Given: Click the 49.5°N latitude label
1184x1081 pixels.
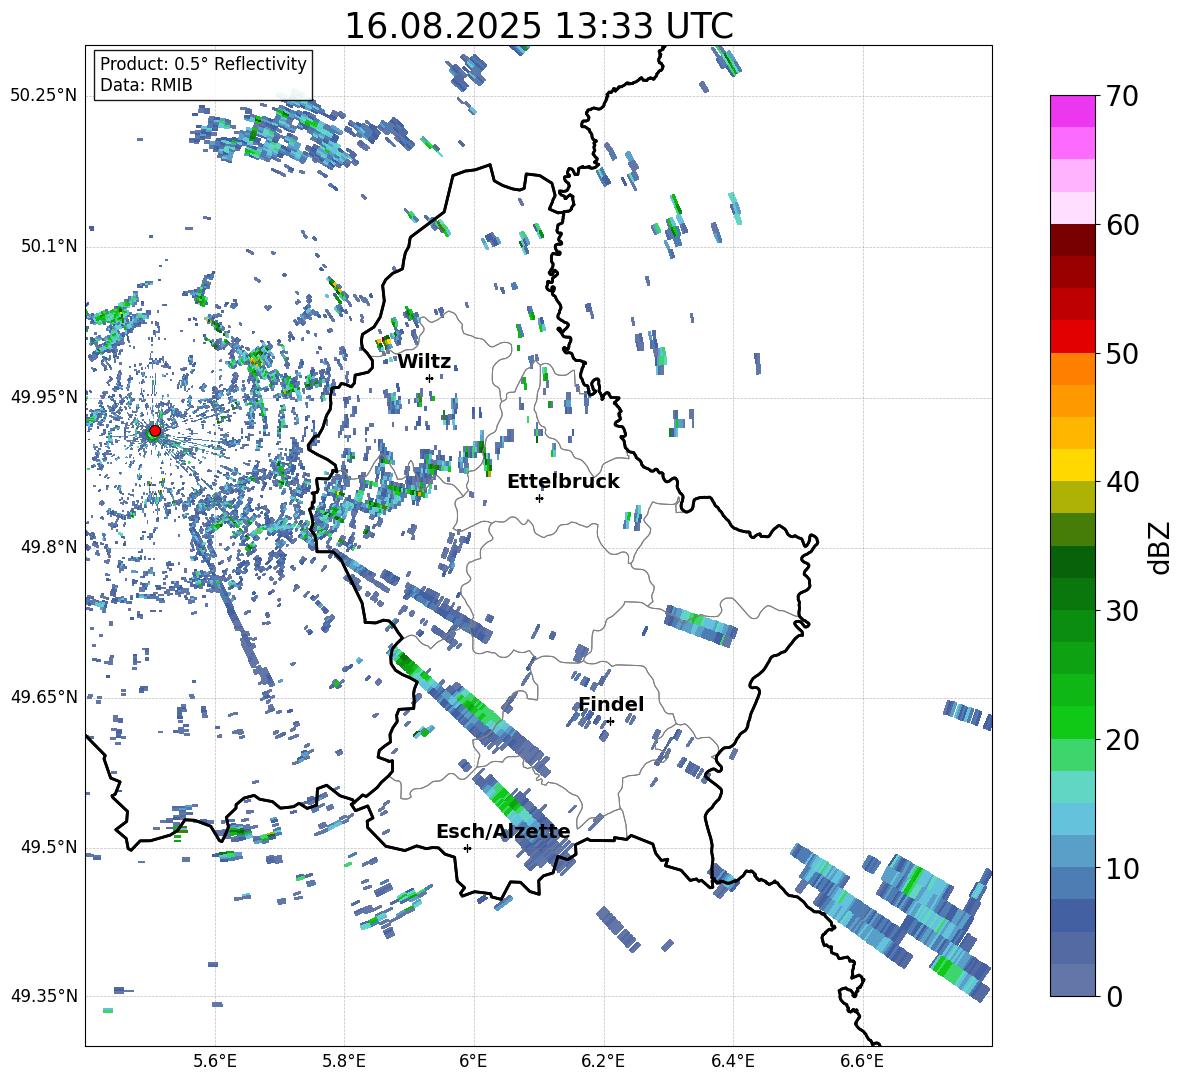Looking at the screenshot, I should [x=49, y=846].
